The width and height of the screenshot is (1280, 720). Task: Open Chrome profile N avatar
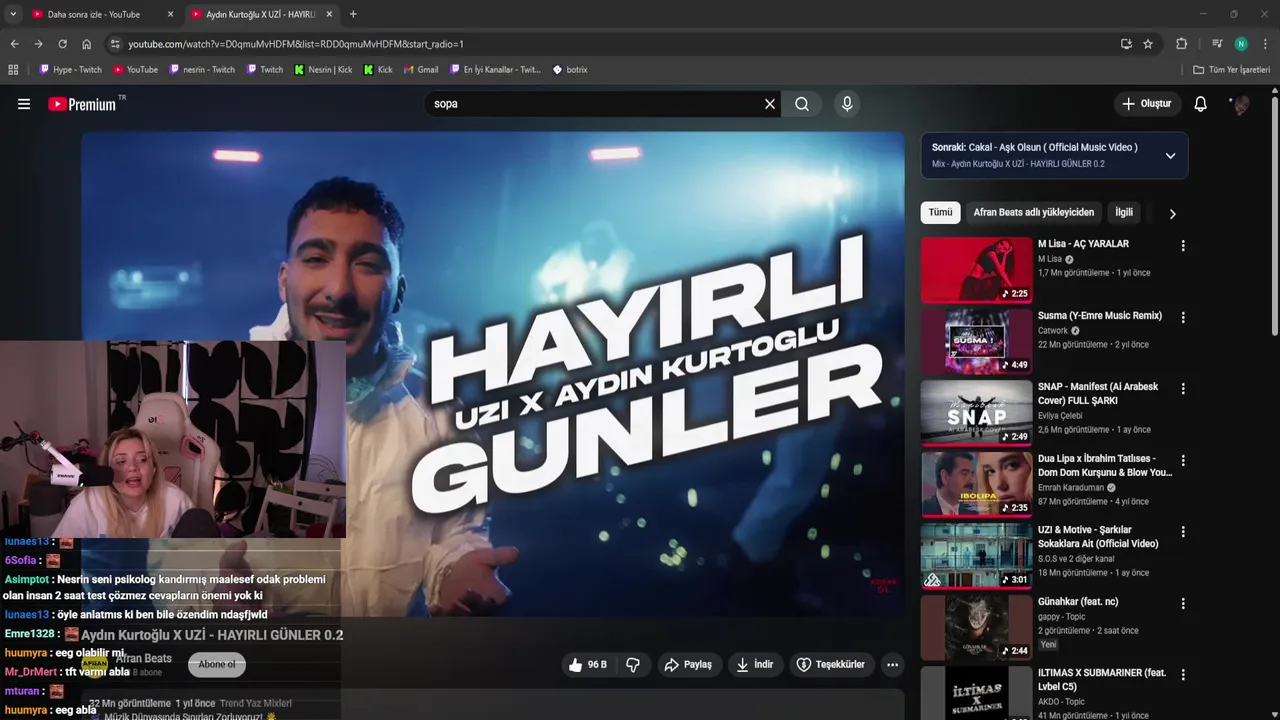1241,44
